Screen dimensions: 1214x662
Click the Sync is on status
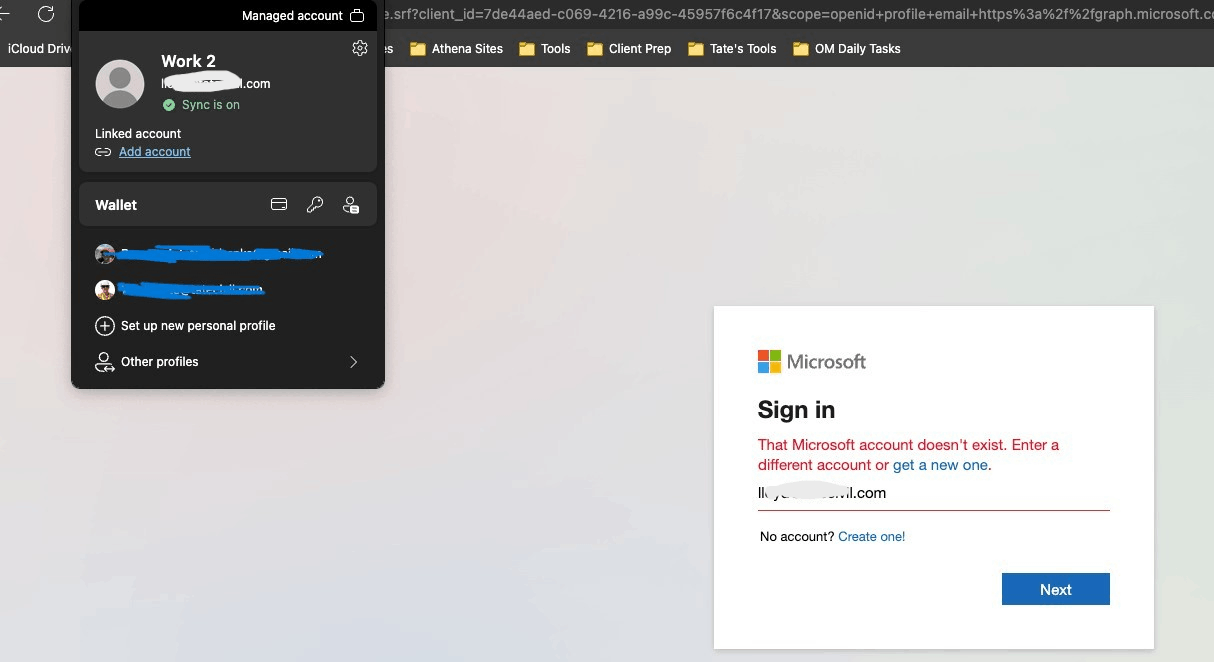coord(200,104)
